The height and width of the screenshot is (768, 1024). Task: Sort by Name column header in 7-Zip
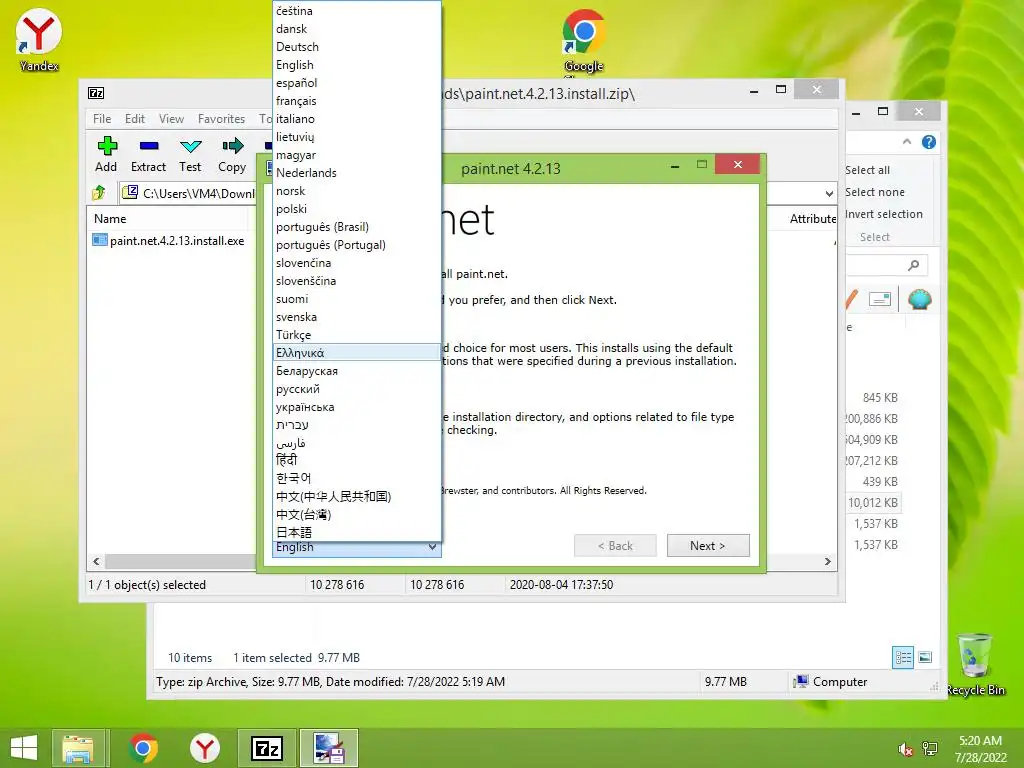[167, 219]
